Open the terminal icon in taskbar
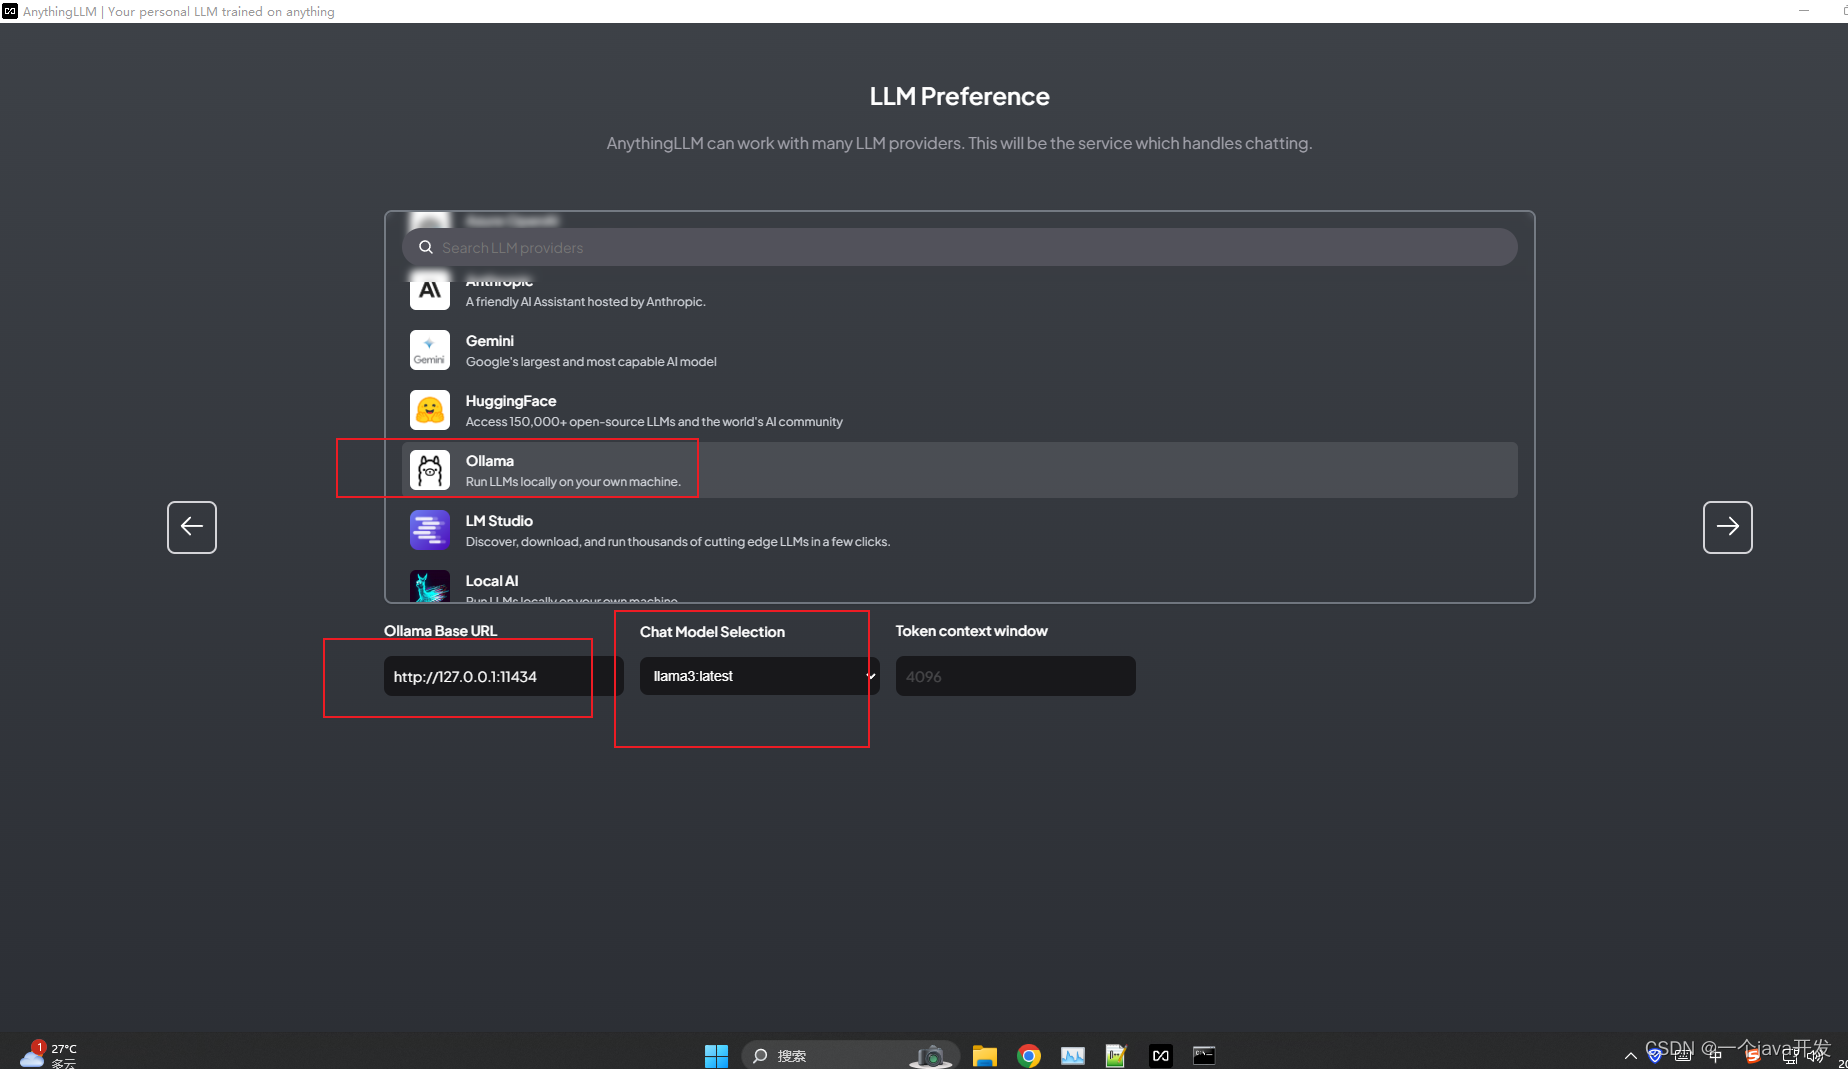The image size is (1848, 1069). (1204, 1055)
